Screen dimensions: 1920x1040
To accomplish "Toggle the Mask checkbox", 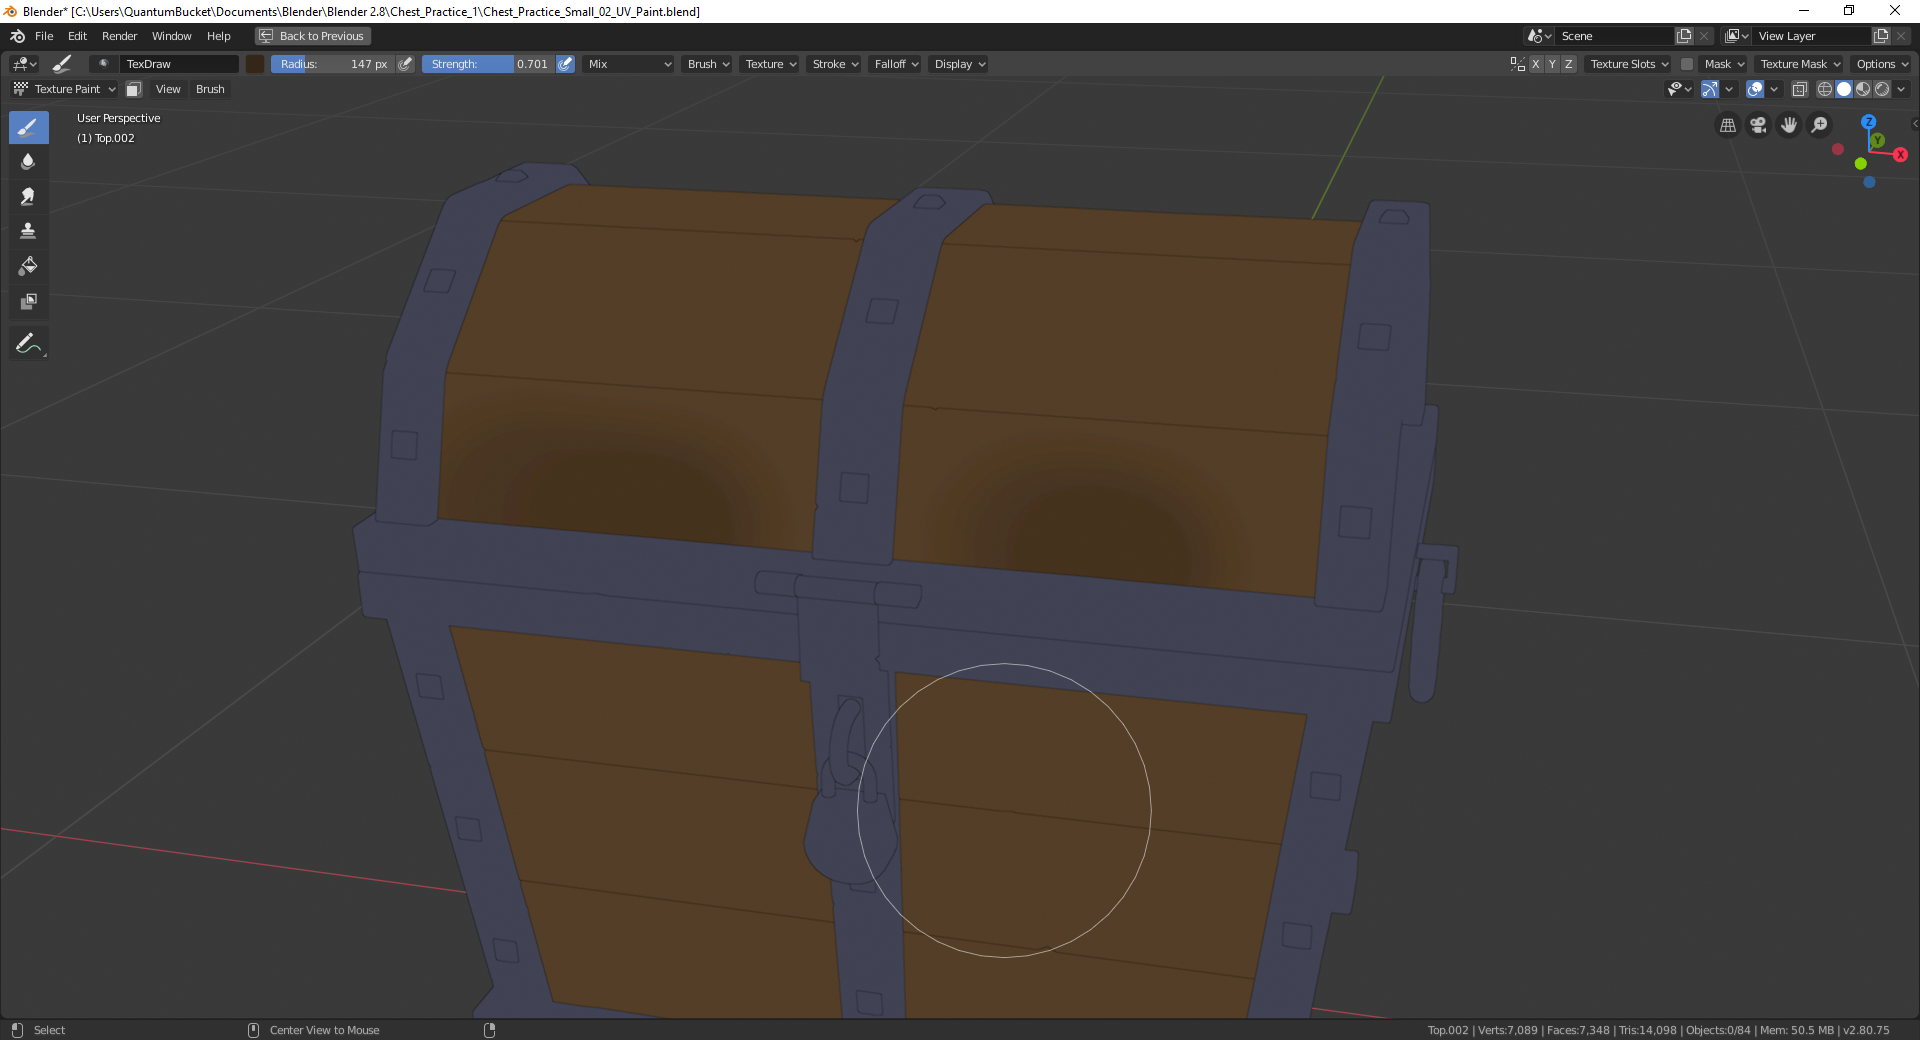I will click(1687, 64).
